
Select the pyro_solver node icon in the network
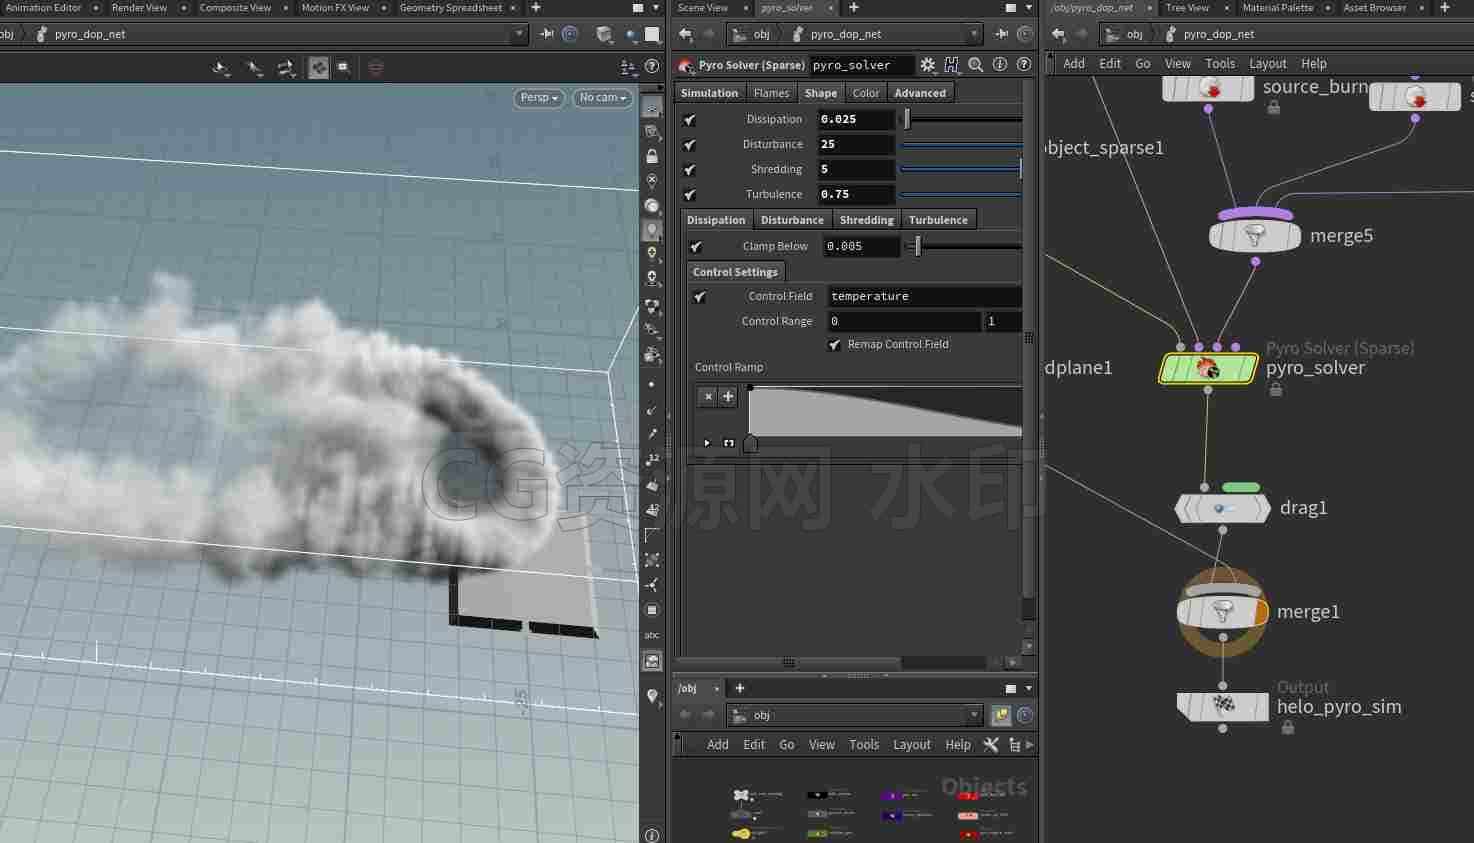pyautogui.click(x=1208, y=368)
